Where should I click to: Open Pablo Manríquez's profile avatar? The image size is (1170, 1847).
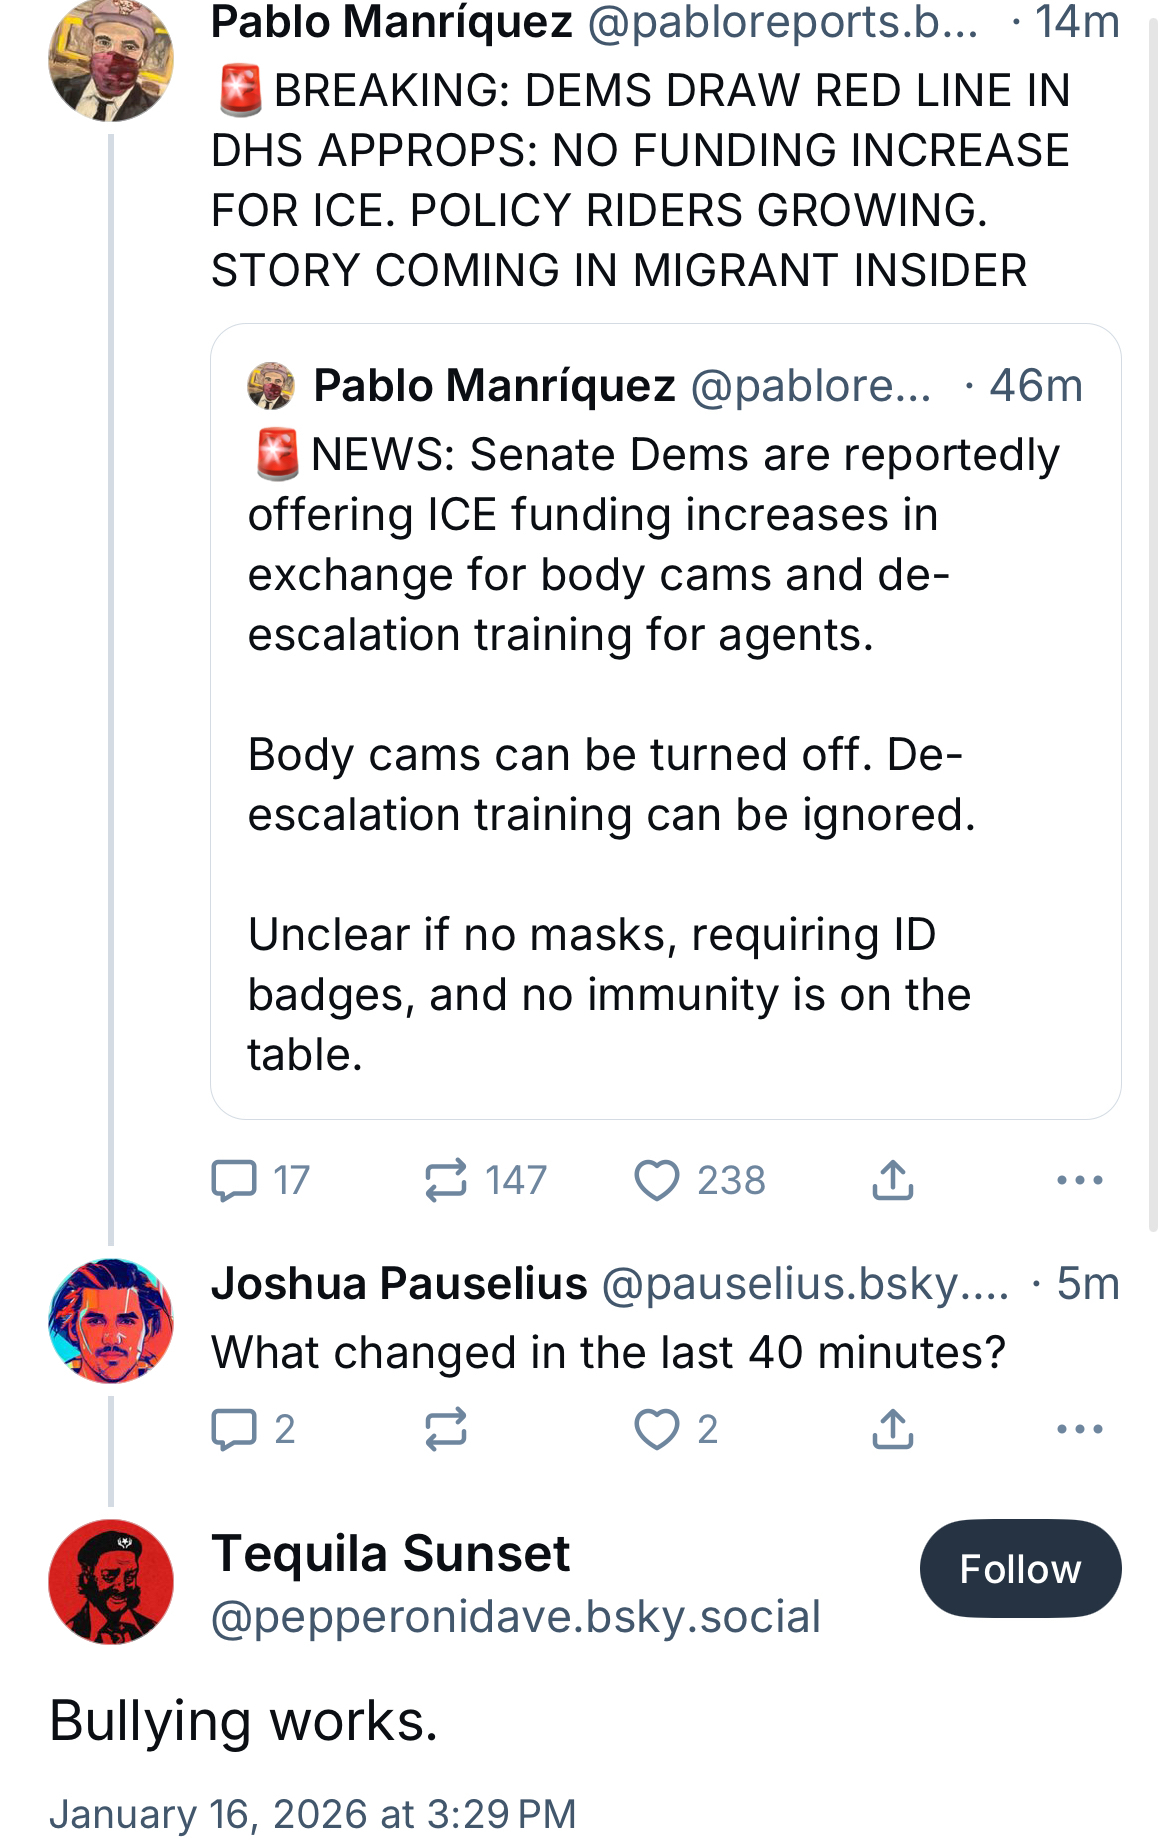coord(111,60)
